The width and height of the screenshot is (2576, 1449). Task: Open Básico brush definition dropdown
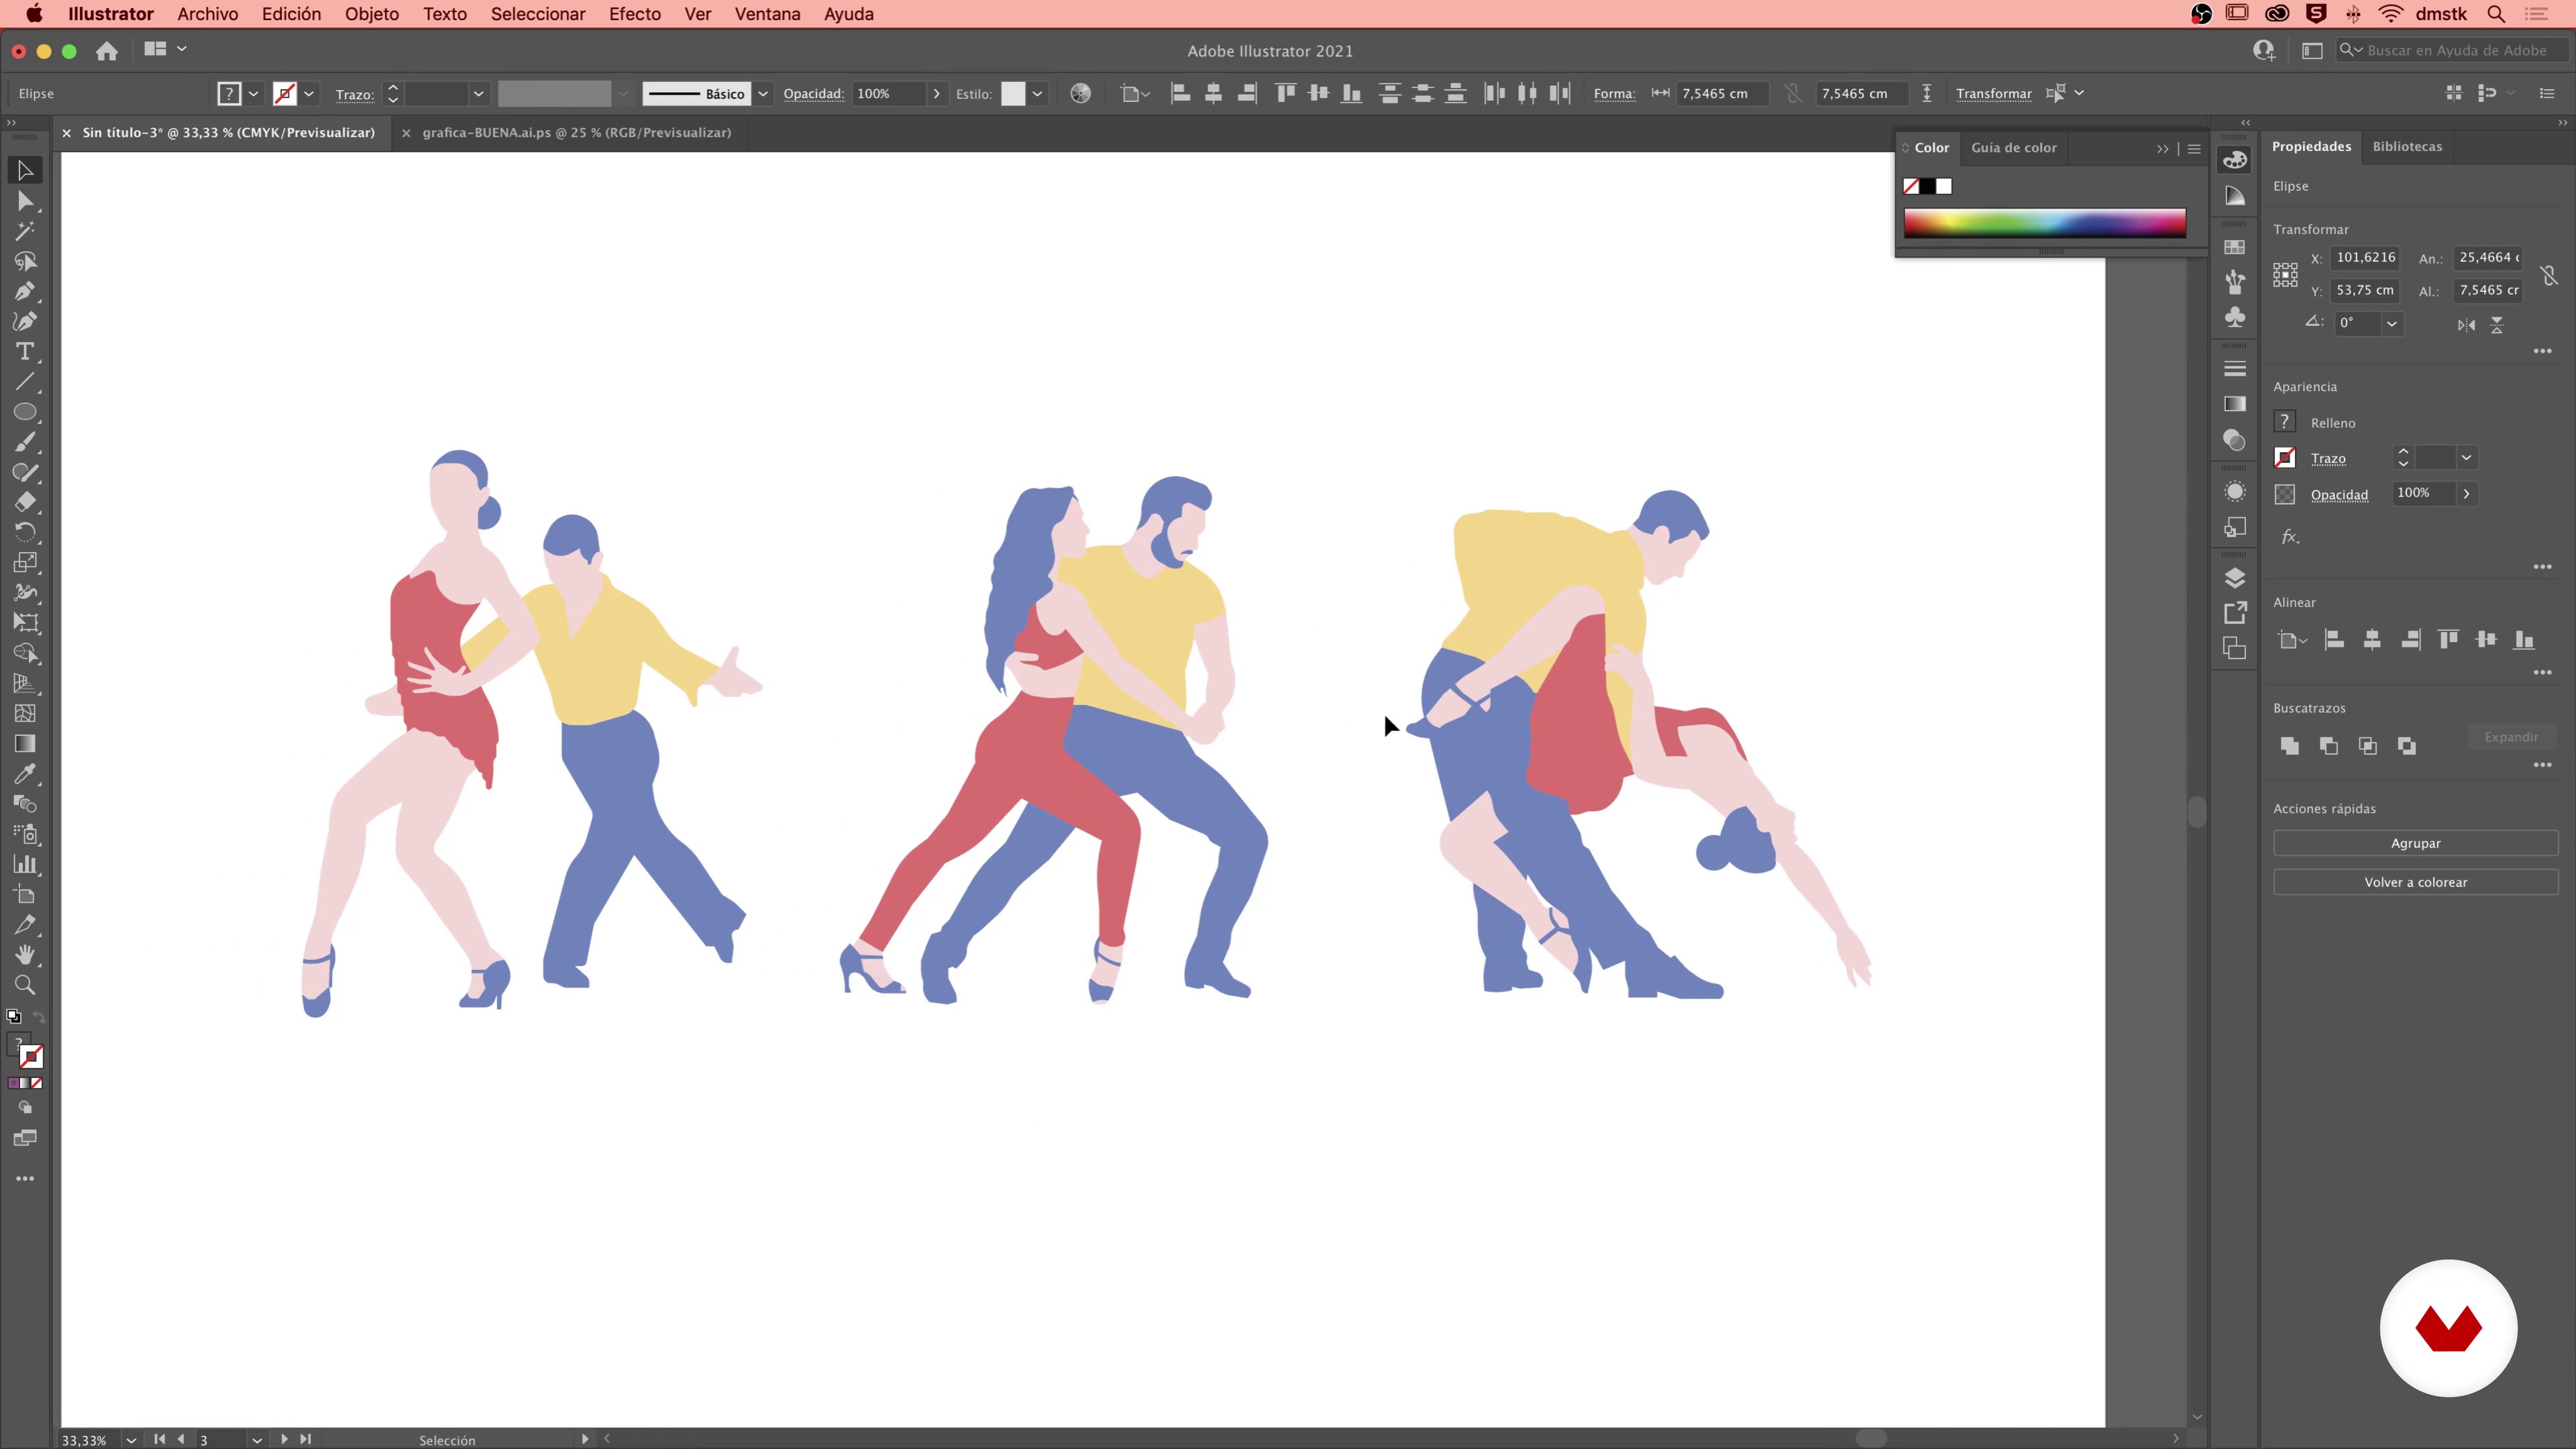point(763,94)
